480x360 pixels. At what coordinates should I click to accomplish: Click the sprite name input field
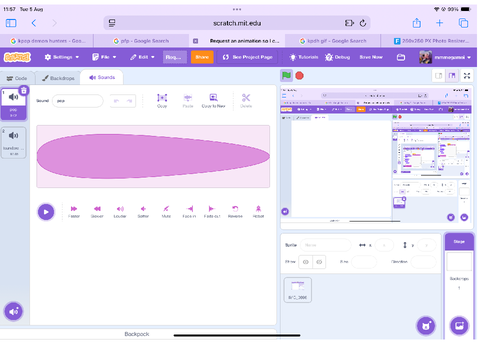point(326,245)
